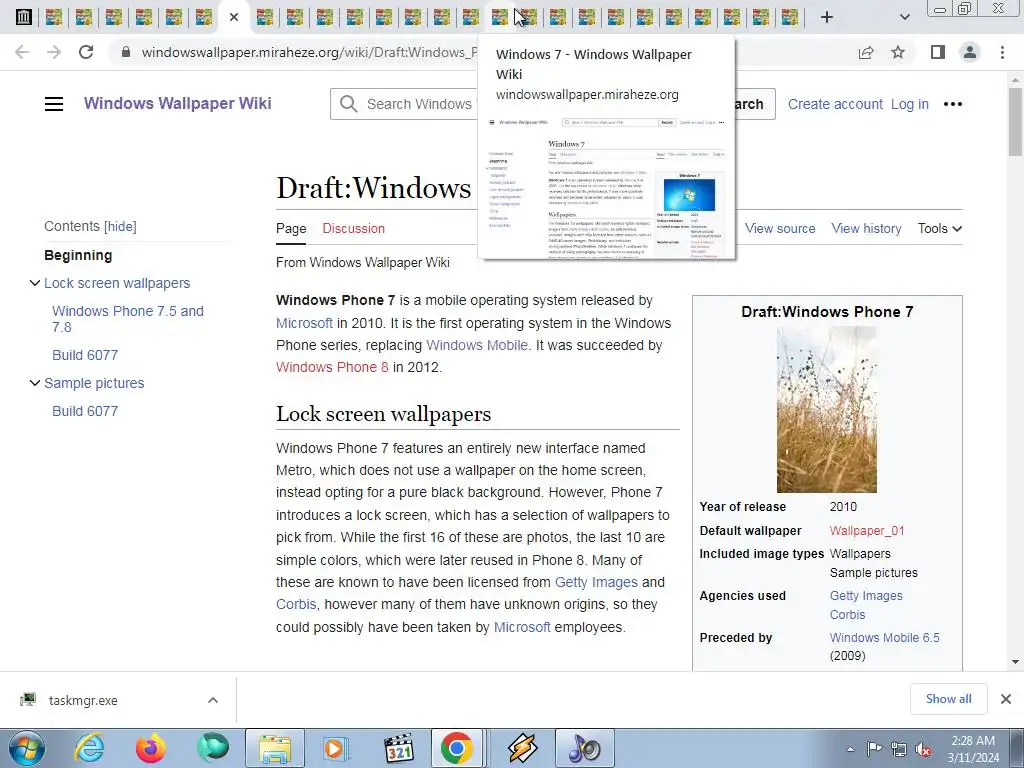Reload the current wiki page

click(x=86, y=52)
